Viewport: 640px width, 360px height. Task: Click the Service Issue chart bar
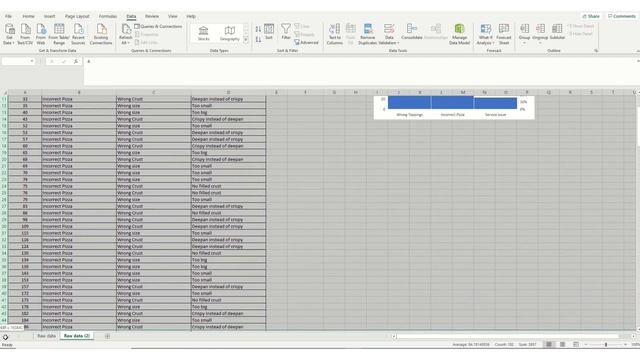click(495, 103)
